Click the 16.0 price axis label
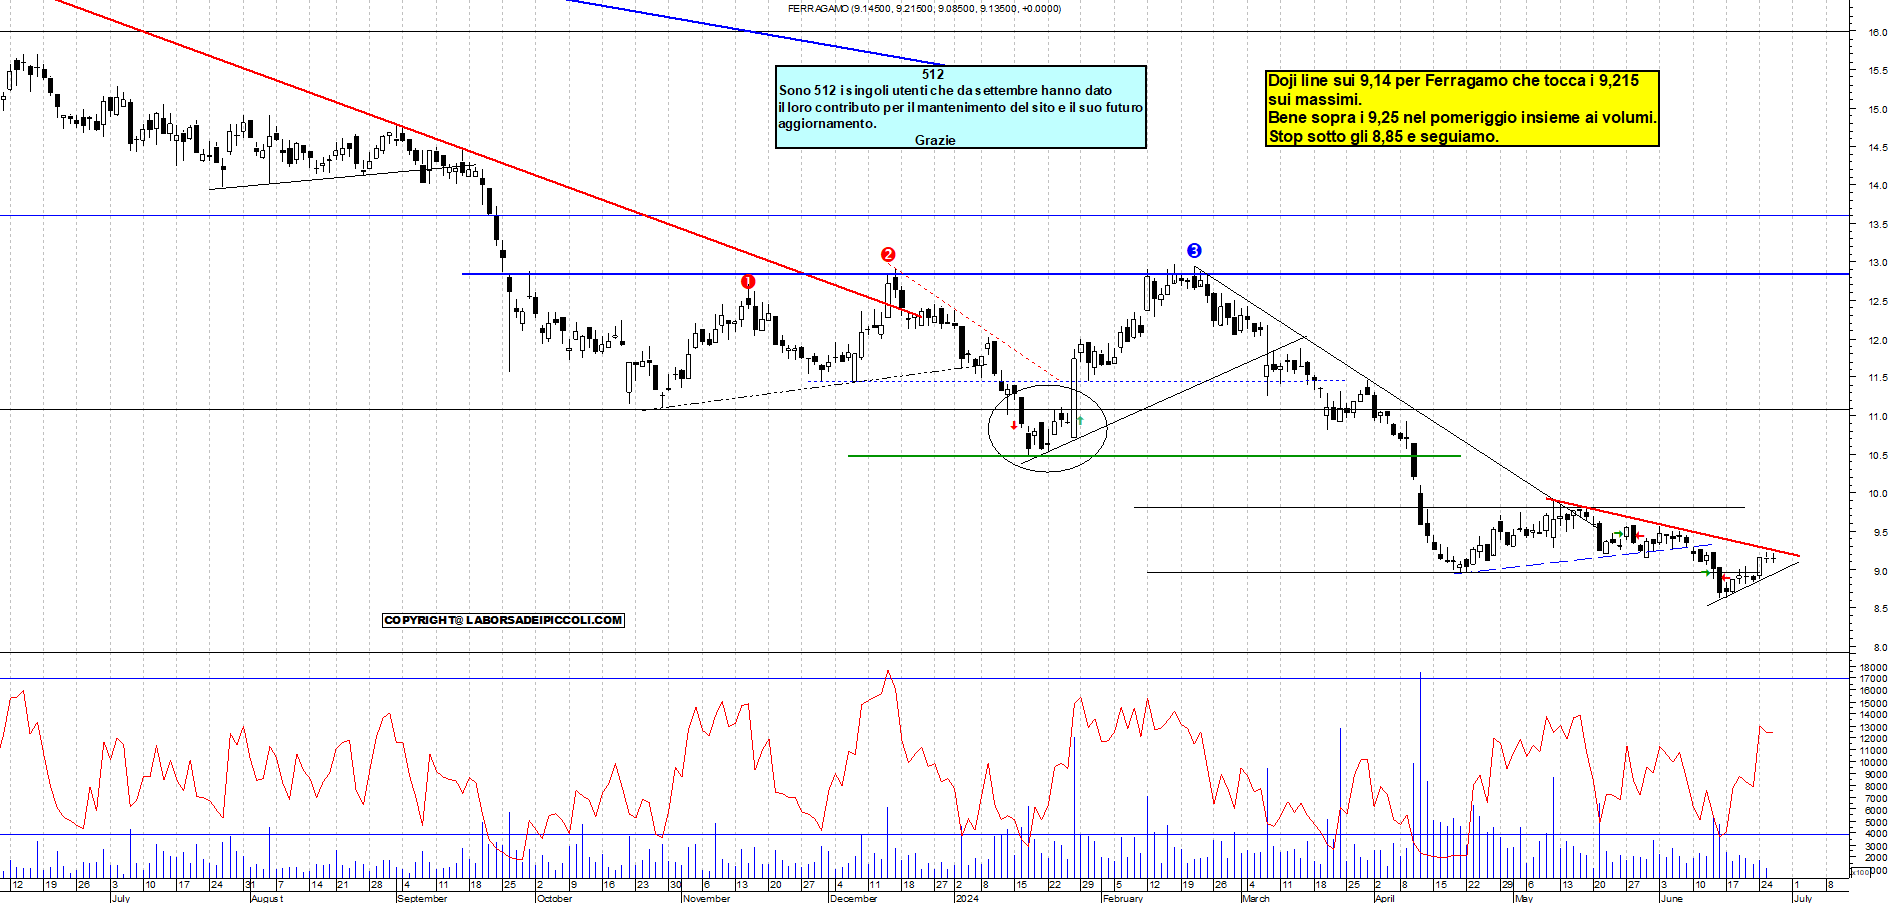Image resolution: width=1890 pixels, height=903 pixels. click(1878, 33)
